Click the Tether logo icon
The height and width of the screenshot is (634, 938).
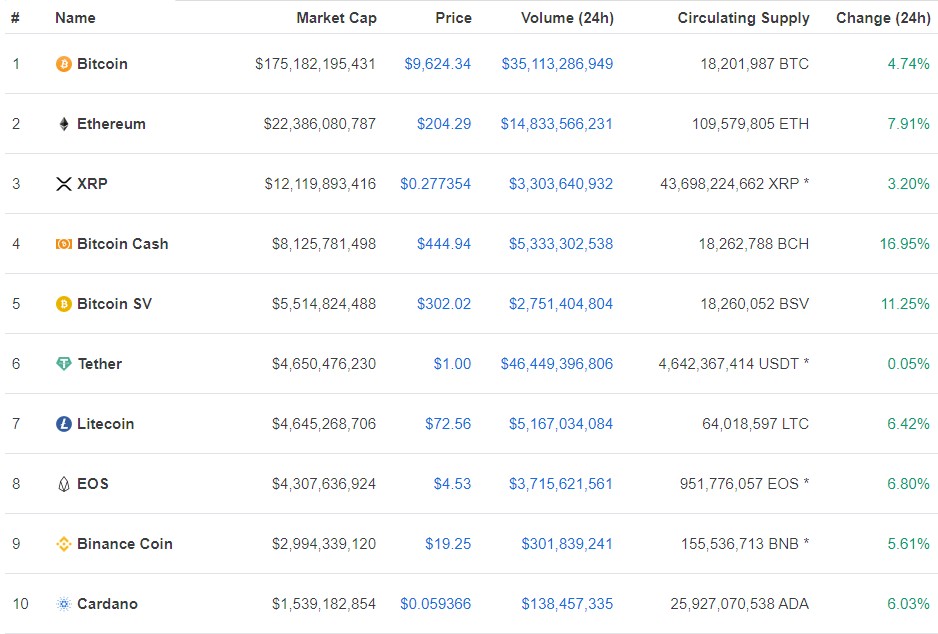(x=63, y=364)
